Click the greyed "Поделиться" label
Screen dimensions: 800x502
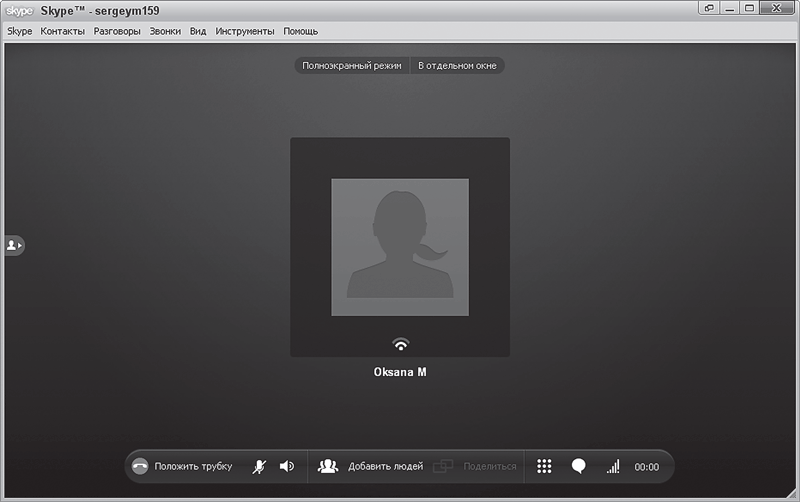coord(490,466)
